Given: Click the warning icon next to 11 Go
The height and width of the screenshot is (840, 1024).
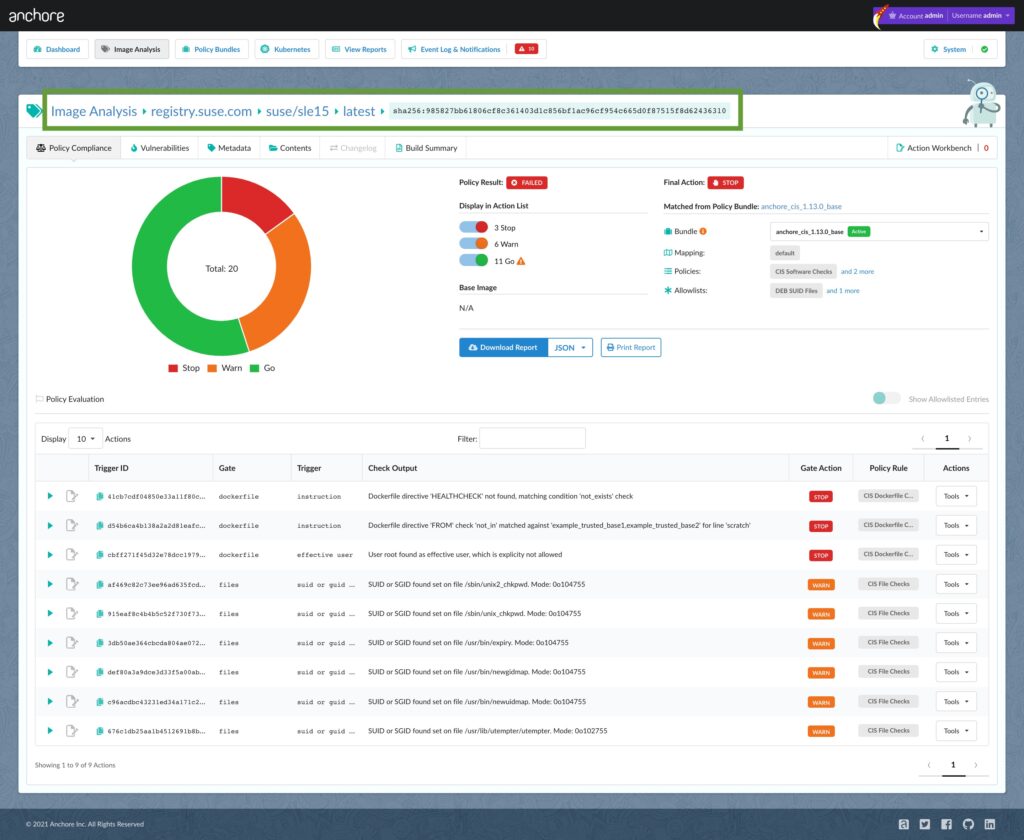Looking at the screenshot, I should (521, 261).
